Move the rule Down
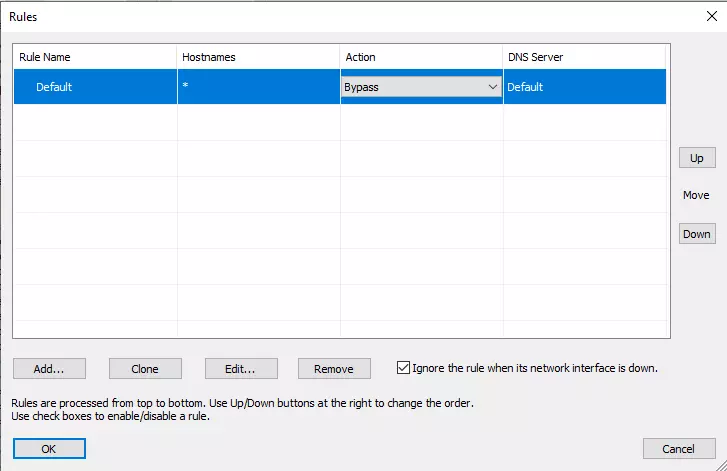The width and height of the screenshot is (727, 471). [x=696, y=234]
